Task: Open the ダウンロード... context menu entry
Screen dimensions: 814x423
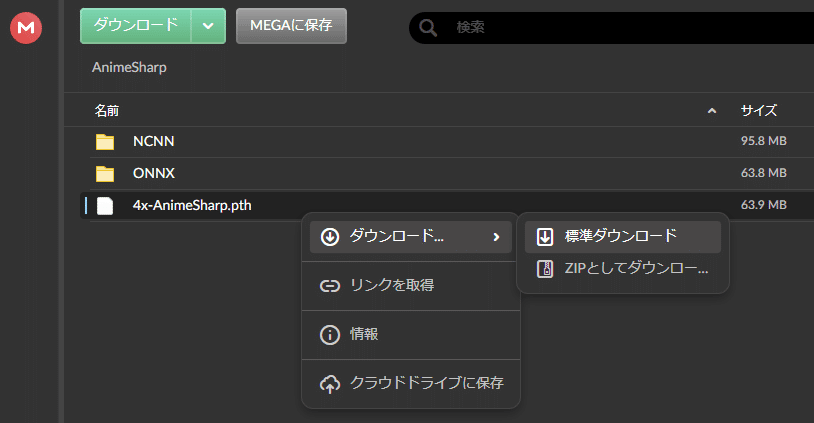Action: (x=411, y=237)
